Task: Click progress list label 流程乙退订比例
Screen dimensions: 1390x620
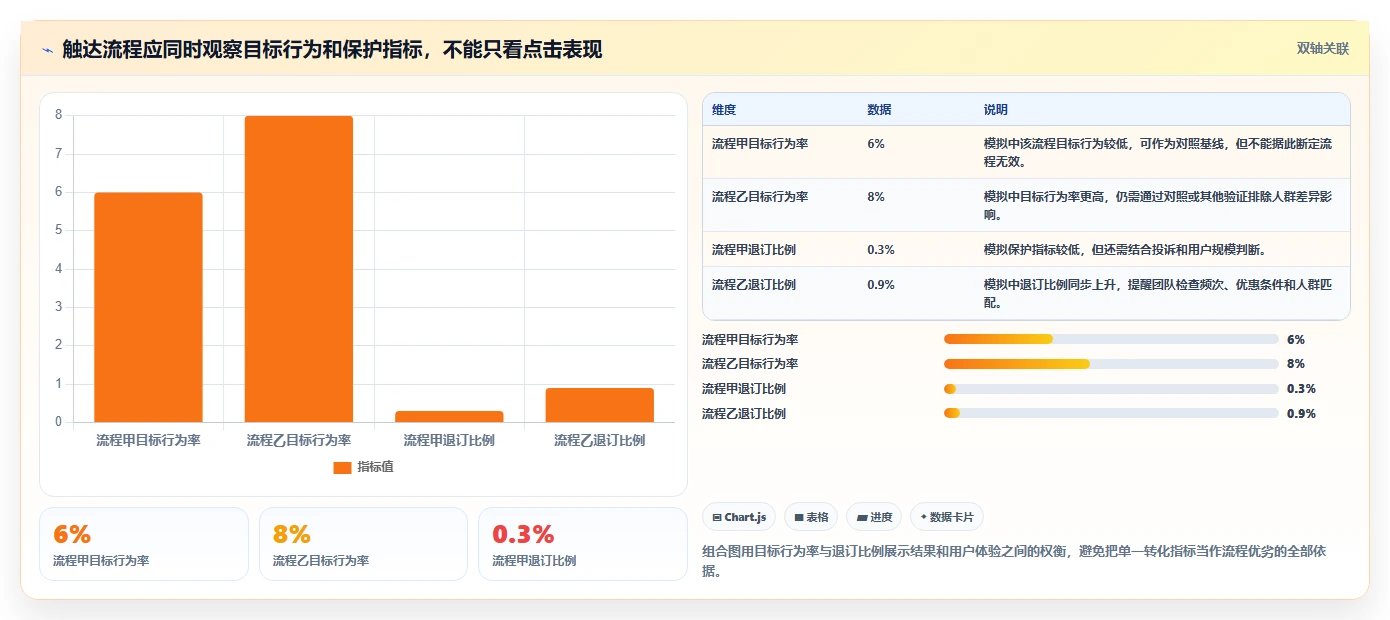Action: click(744, 414)
